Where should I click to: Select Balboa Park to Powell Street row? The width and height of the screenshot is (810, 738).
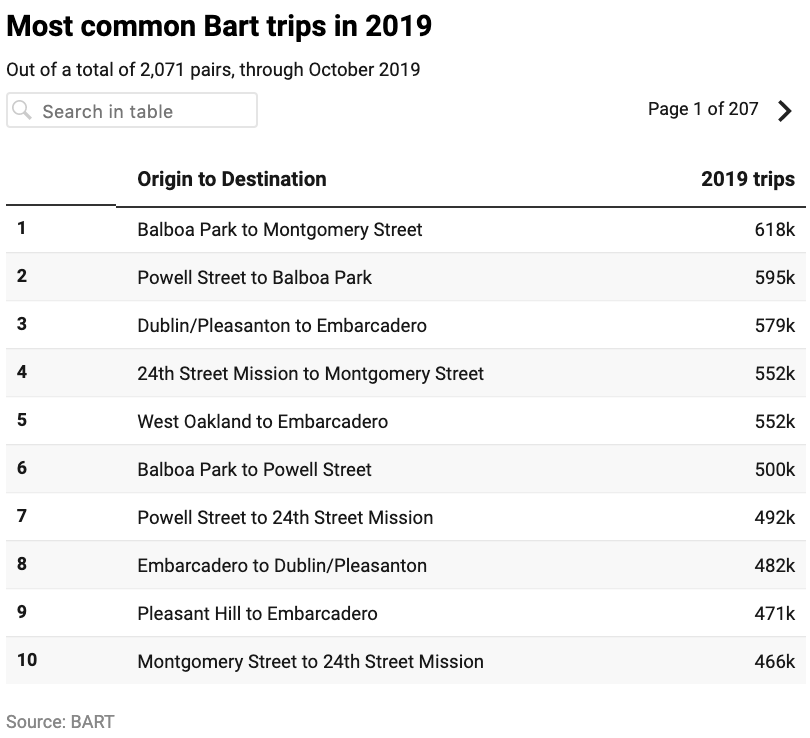click(254, 470)
